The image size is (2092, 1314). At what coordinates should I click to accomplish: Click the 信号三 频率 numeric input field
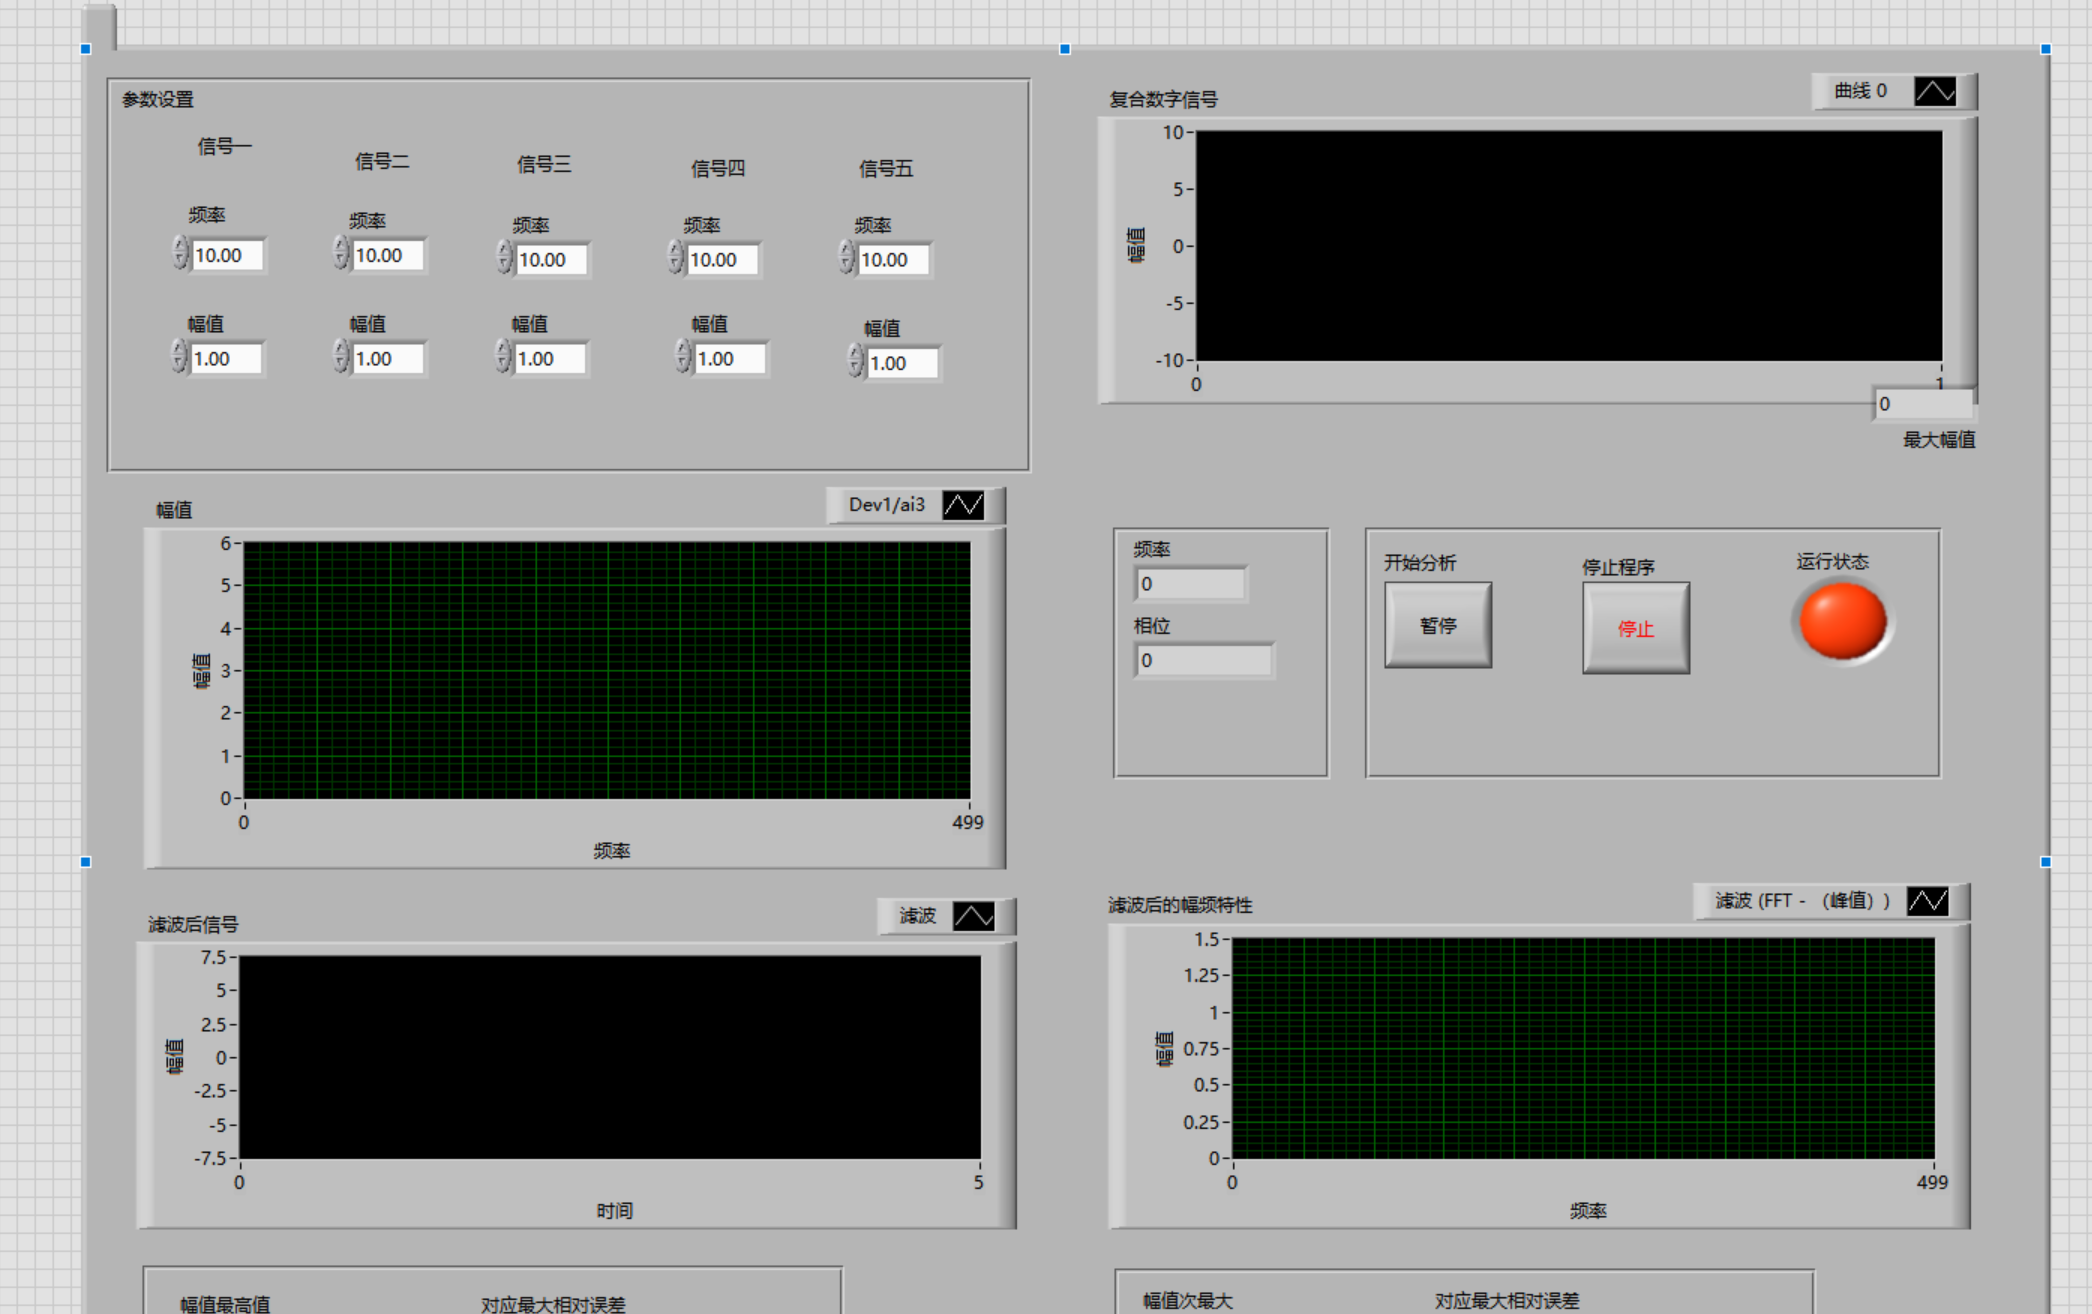coord(551,260)
